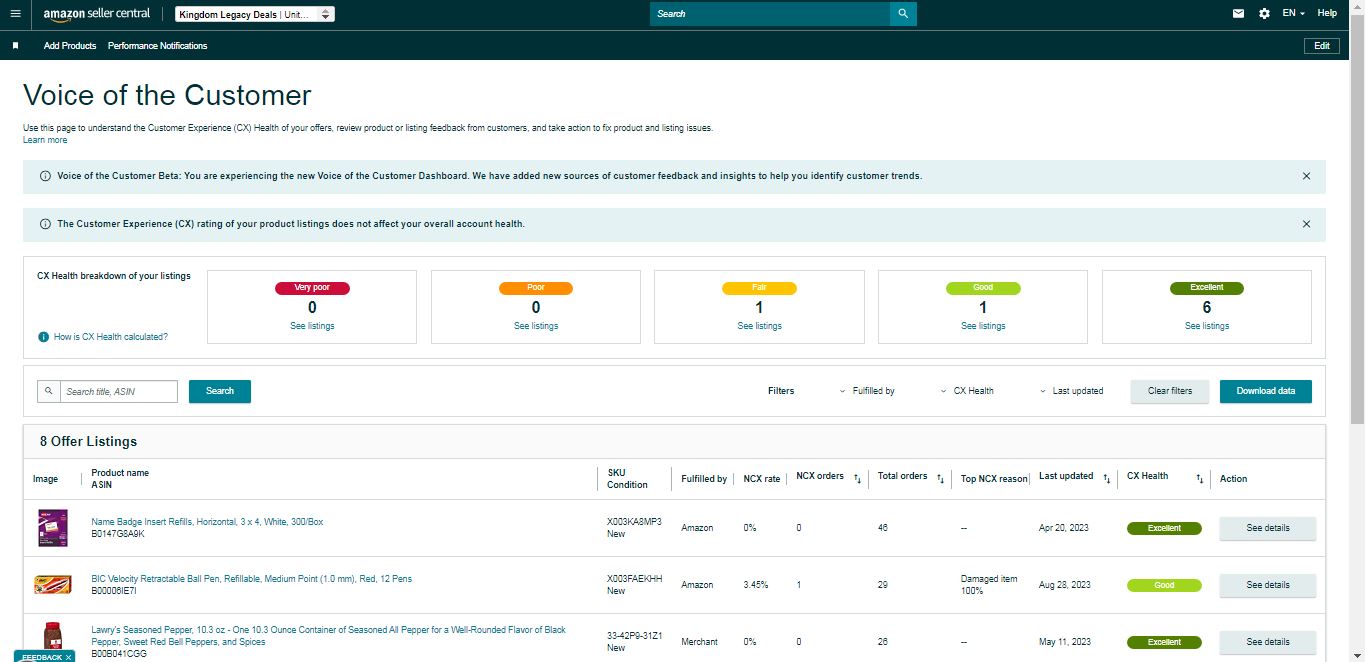Open the Feedback tab
Viewport: 1365px width, 662px height.
[41, 657]
